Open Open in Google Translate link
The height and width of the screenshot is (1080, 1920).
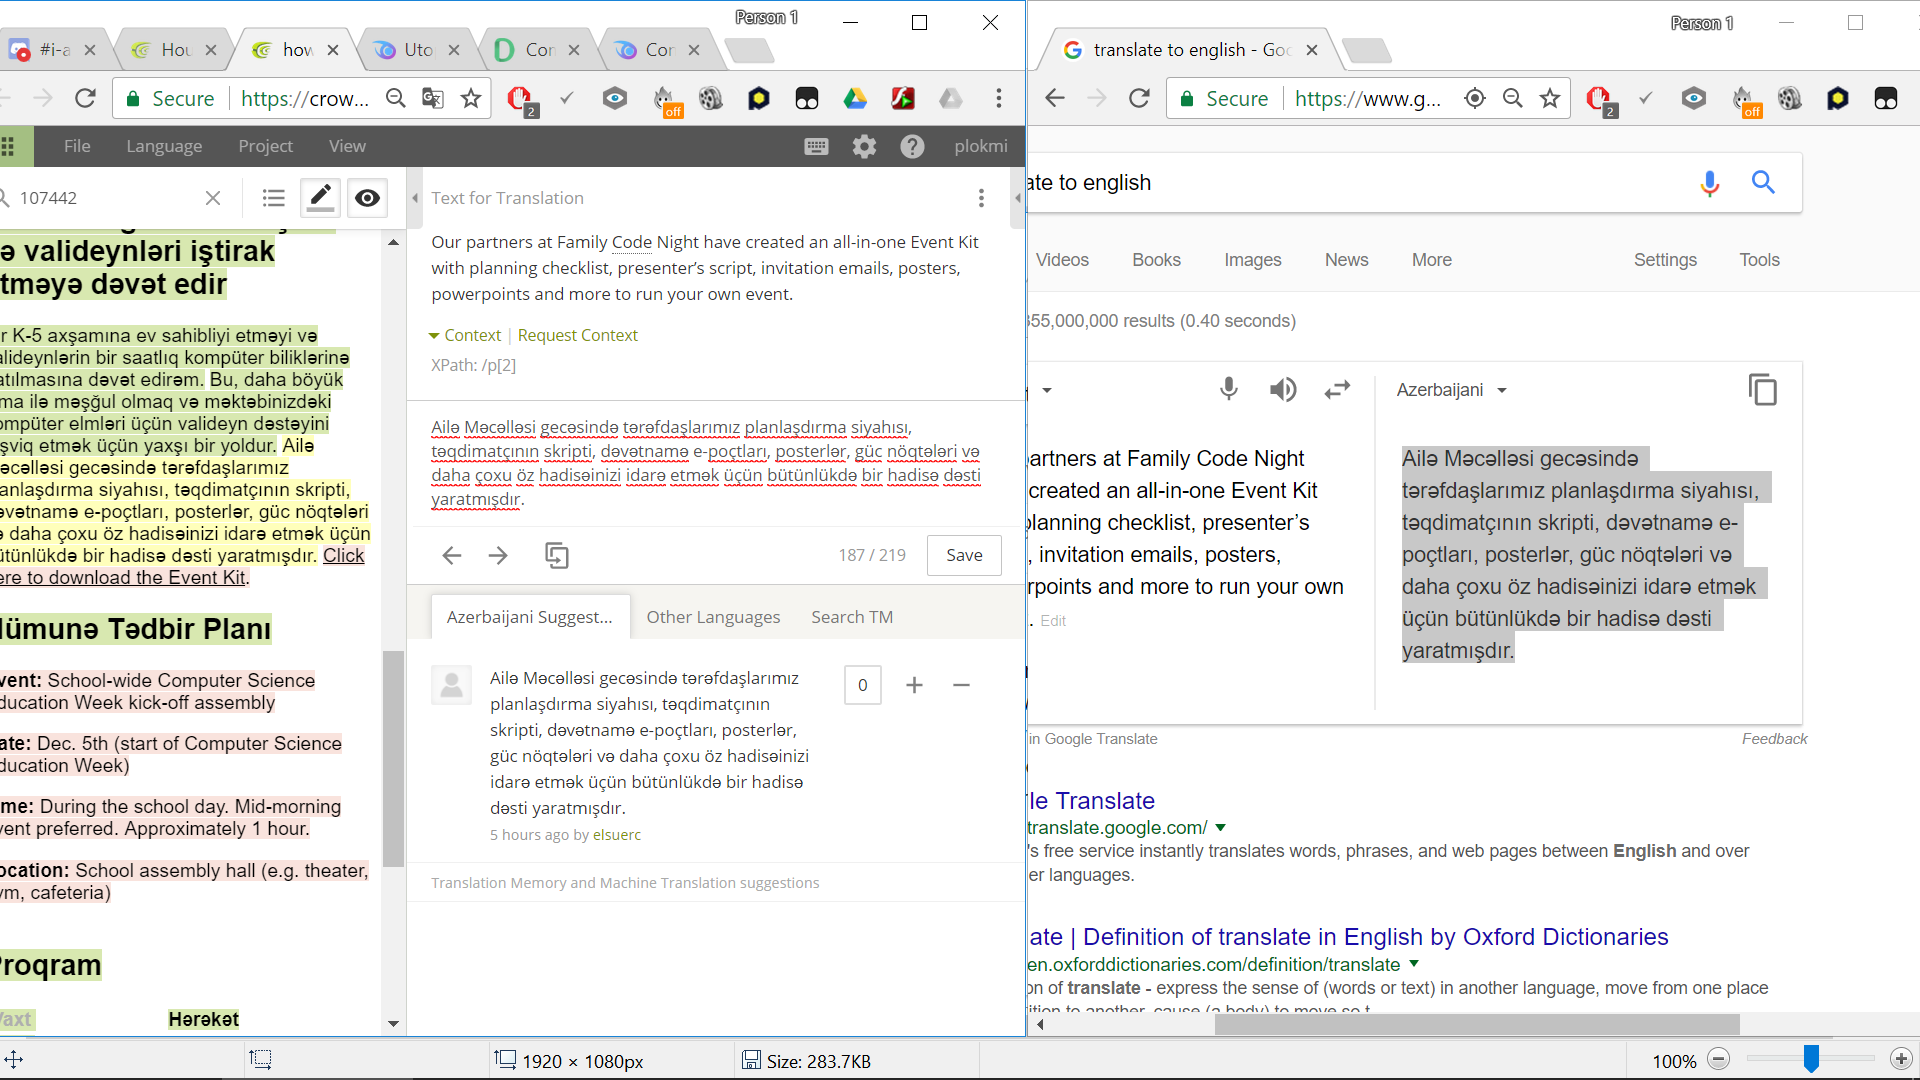point(1092,739)
